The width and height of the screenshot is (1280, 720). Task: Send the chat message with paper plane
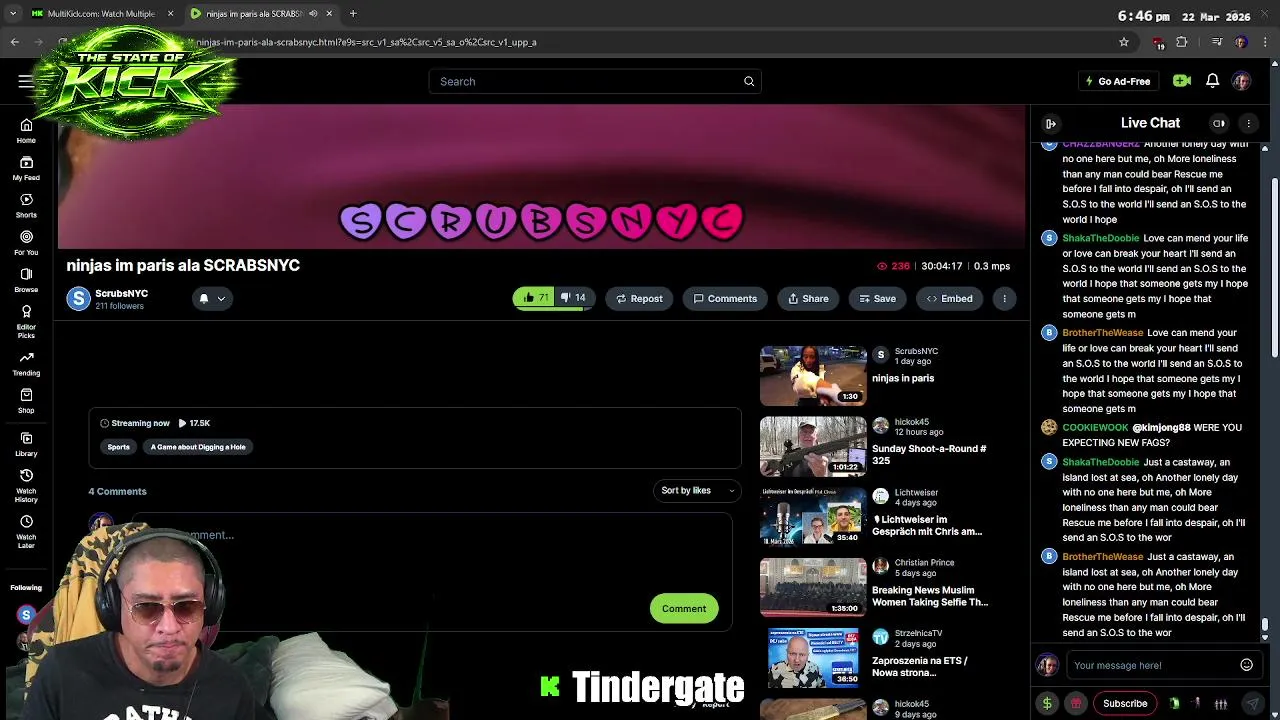tap(1251, 703)
